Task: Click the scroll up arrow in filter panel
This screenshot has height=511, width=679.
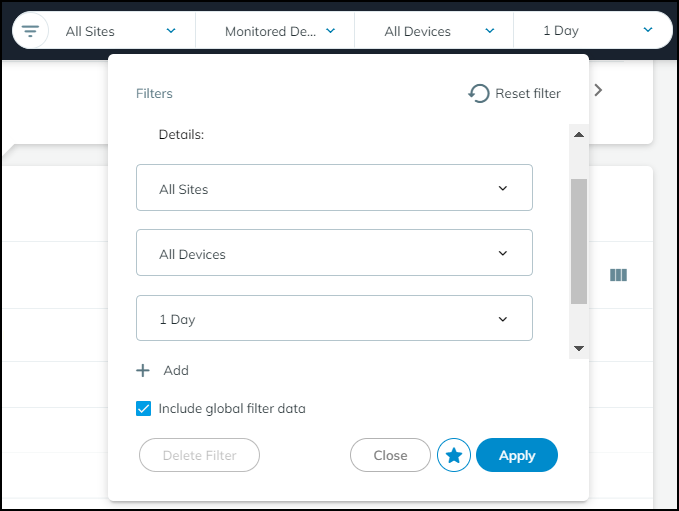Action: pyautogui.click(x=578, y=135)
